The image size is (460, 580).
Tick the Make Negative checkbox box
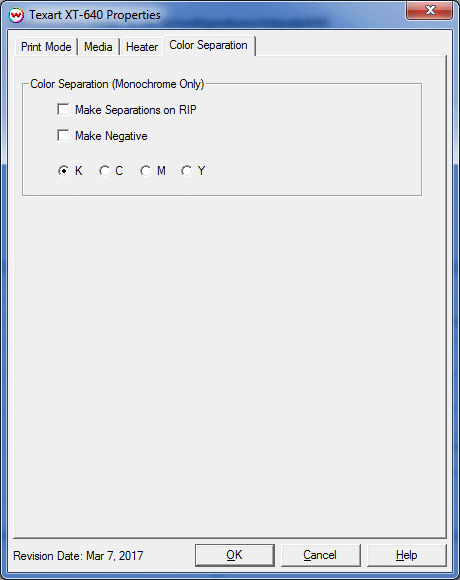coord(63,135)
